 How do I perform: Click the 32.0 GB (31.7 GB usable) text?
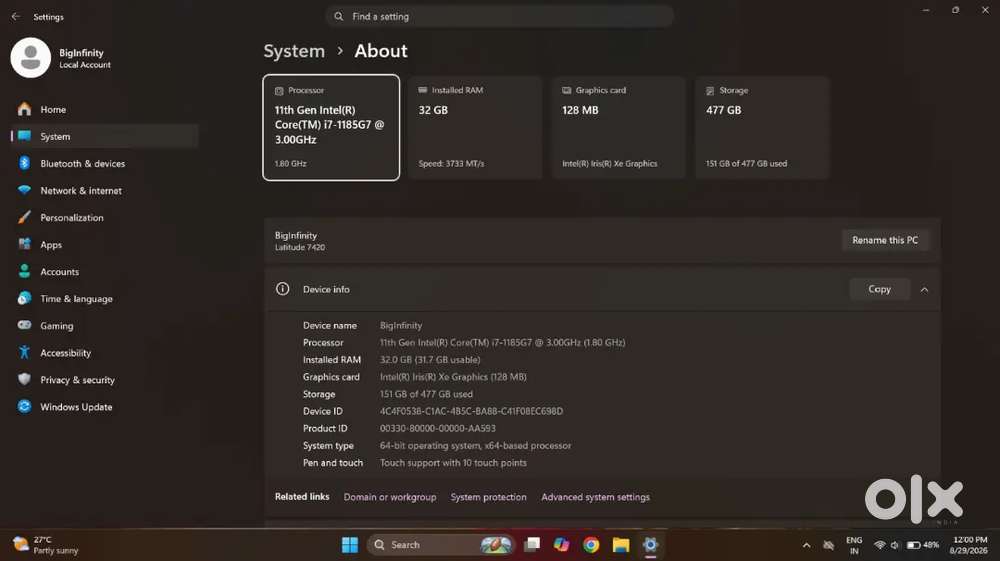[x=430, y=360]
